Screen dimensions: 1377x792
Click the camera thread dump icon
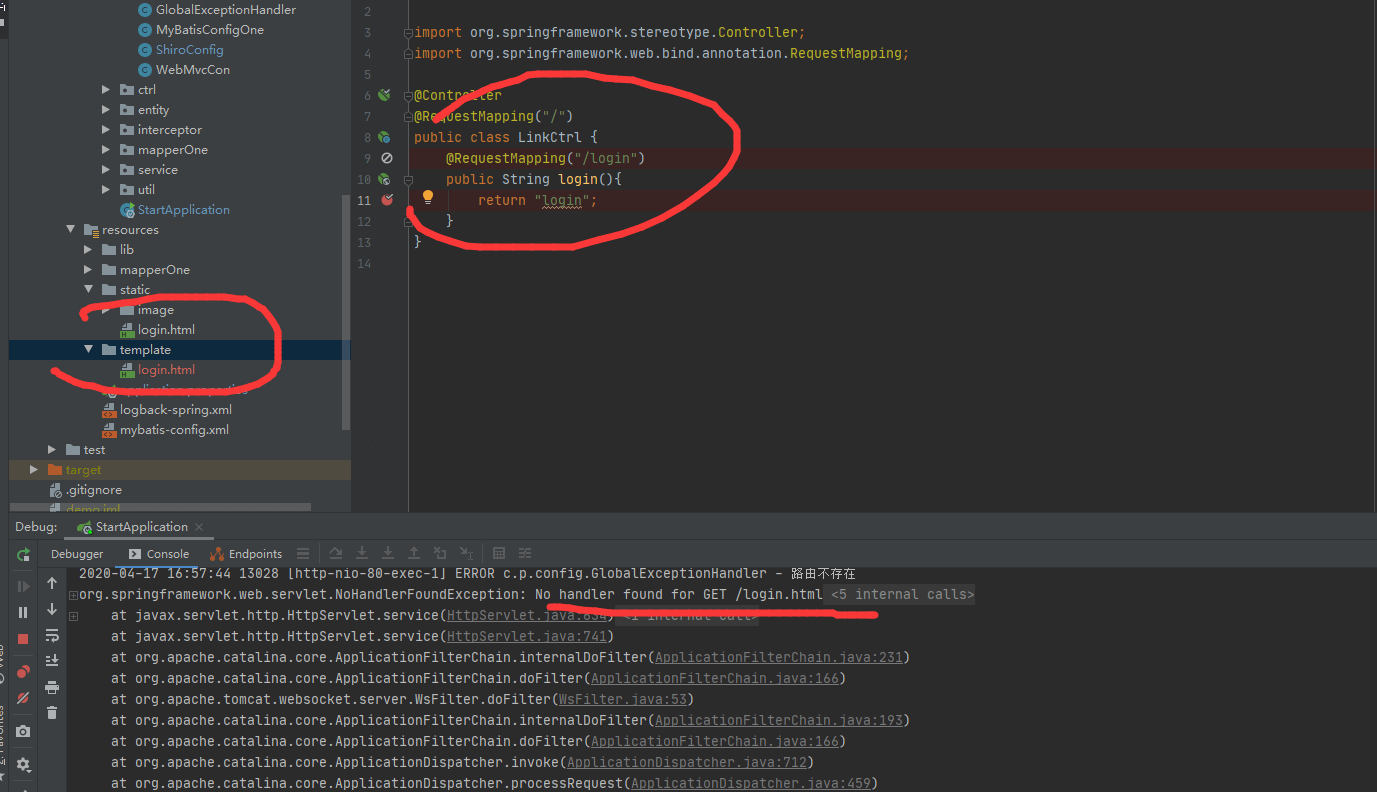click(x=23, y=732)
